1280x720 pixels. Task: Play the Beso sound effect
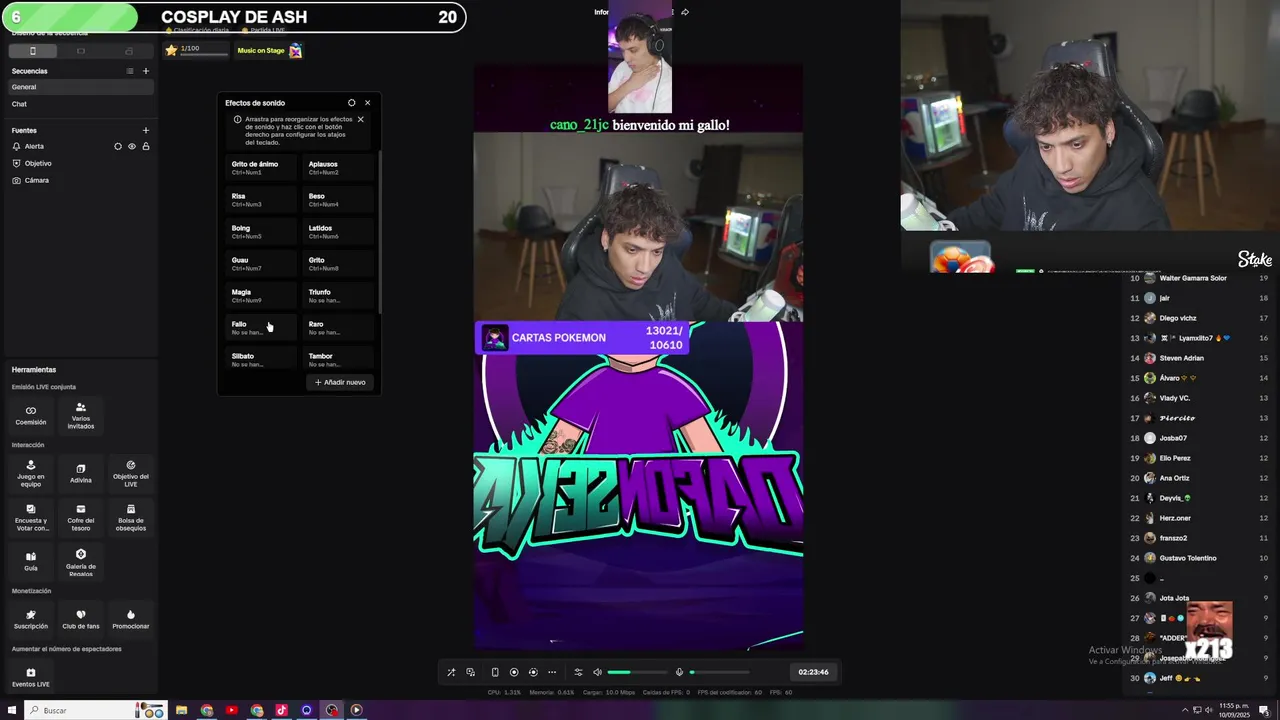tap(338, 199)
